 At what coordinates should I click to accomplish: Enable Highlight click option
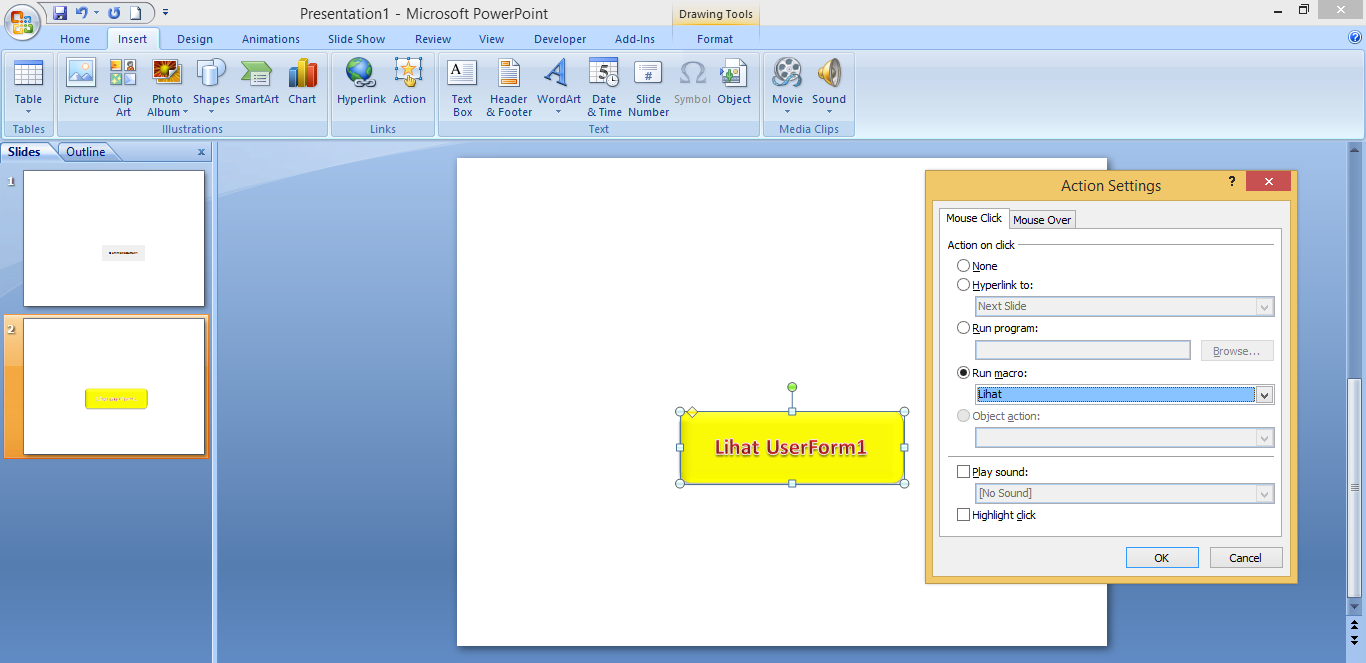[963, 514]
